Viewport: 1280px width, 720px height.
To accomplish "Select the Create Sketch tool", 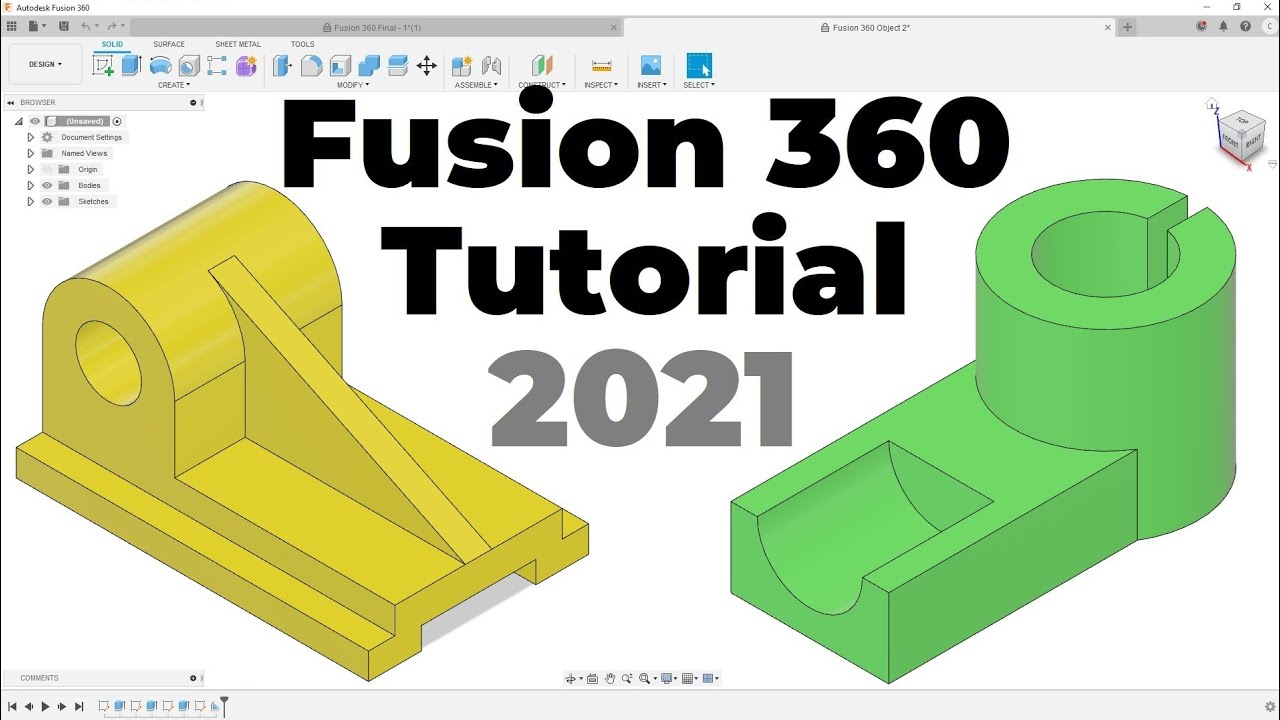I will click(x=103, y=66).
